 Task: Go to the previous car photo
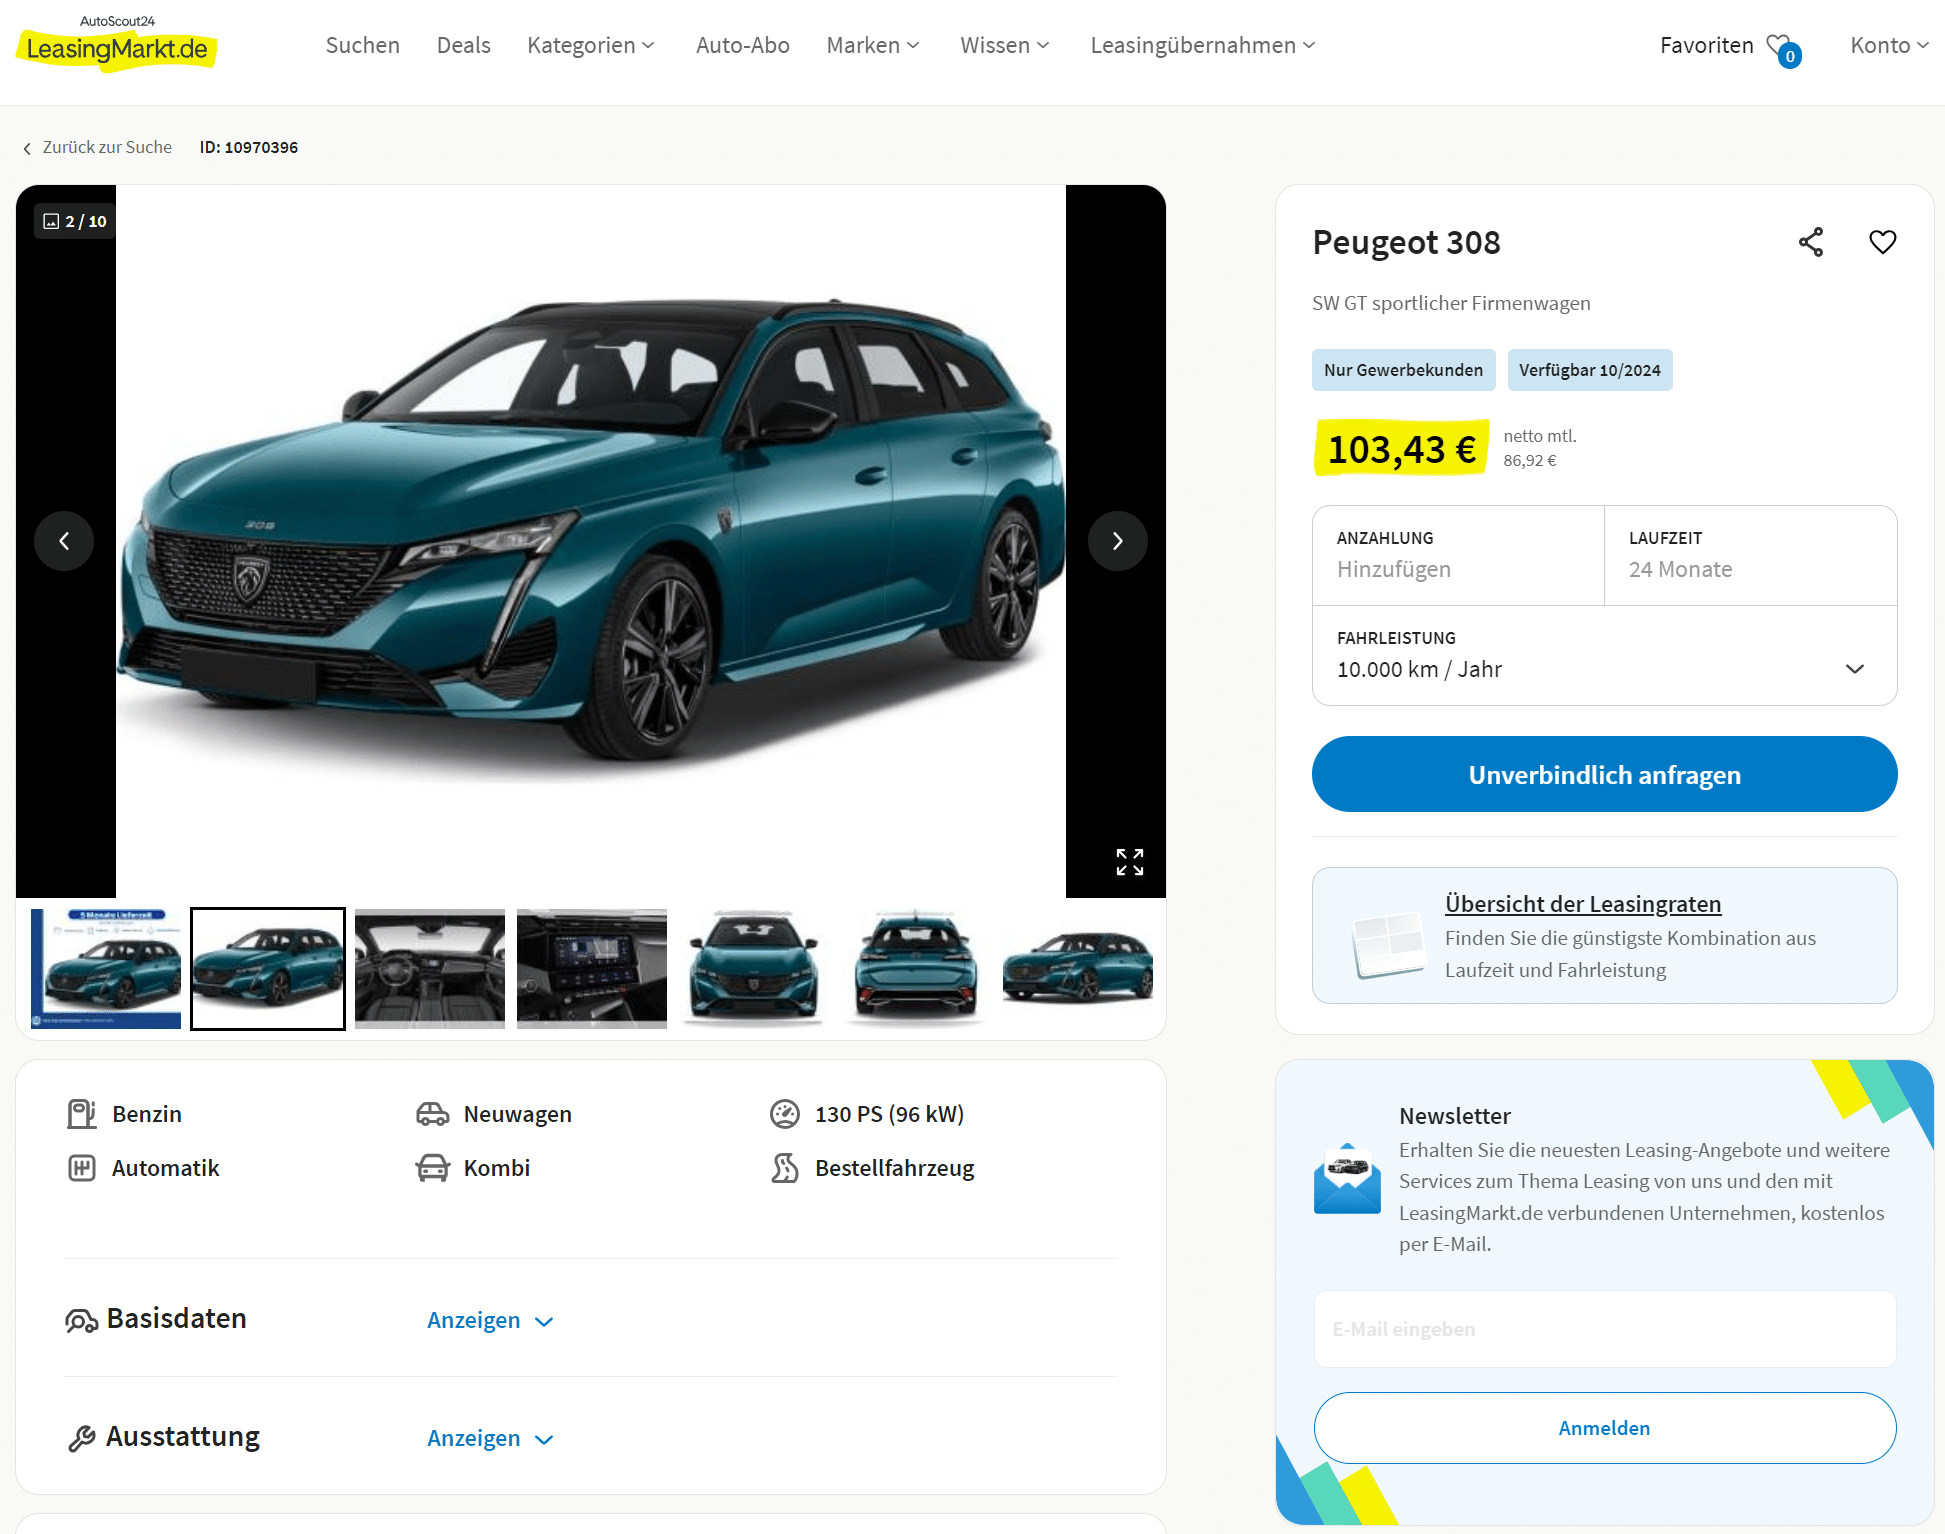pyautogui.click(x=64, y=541)
